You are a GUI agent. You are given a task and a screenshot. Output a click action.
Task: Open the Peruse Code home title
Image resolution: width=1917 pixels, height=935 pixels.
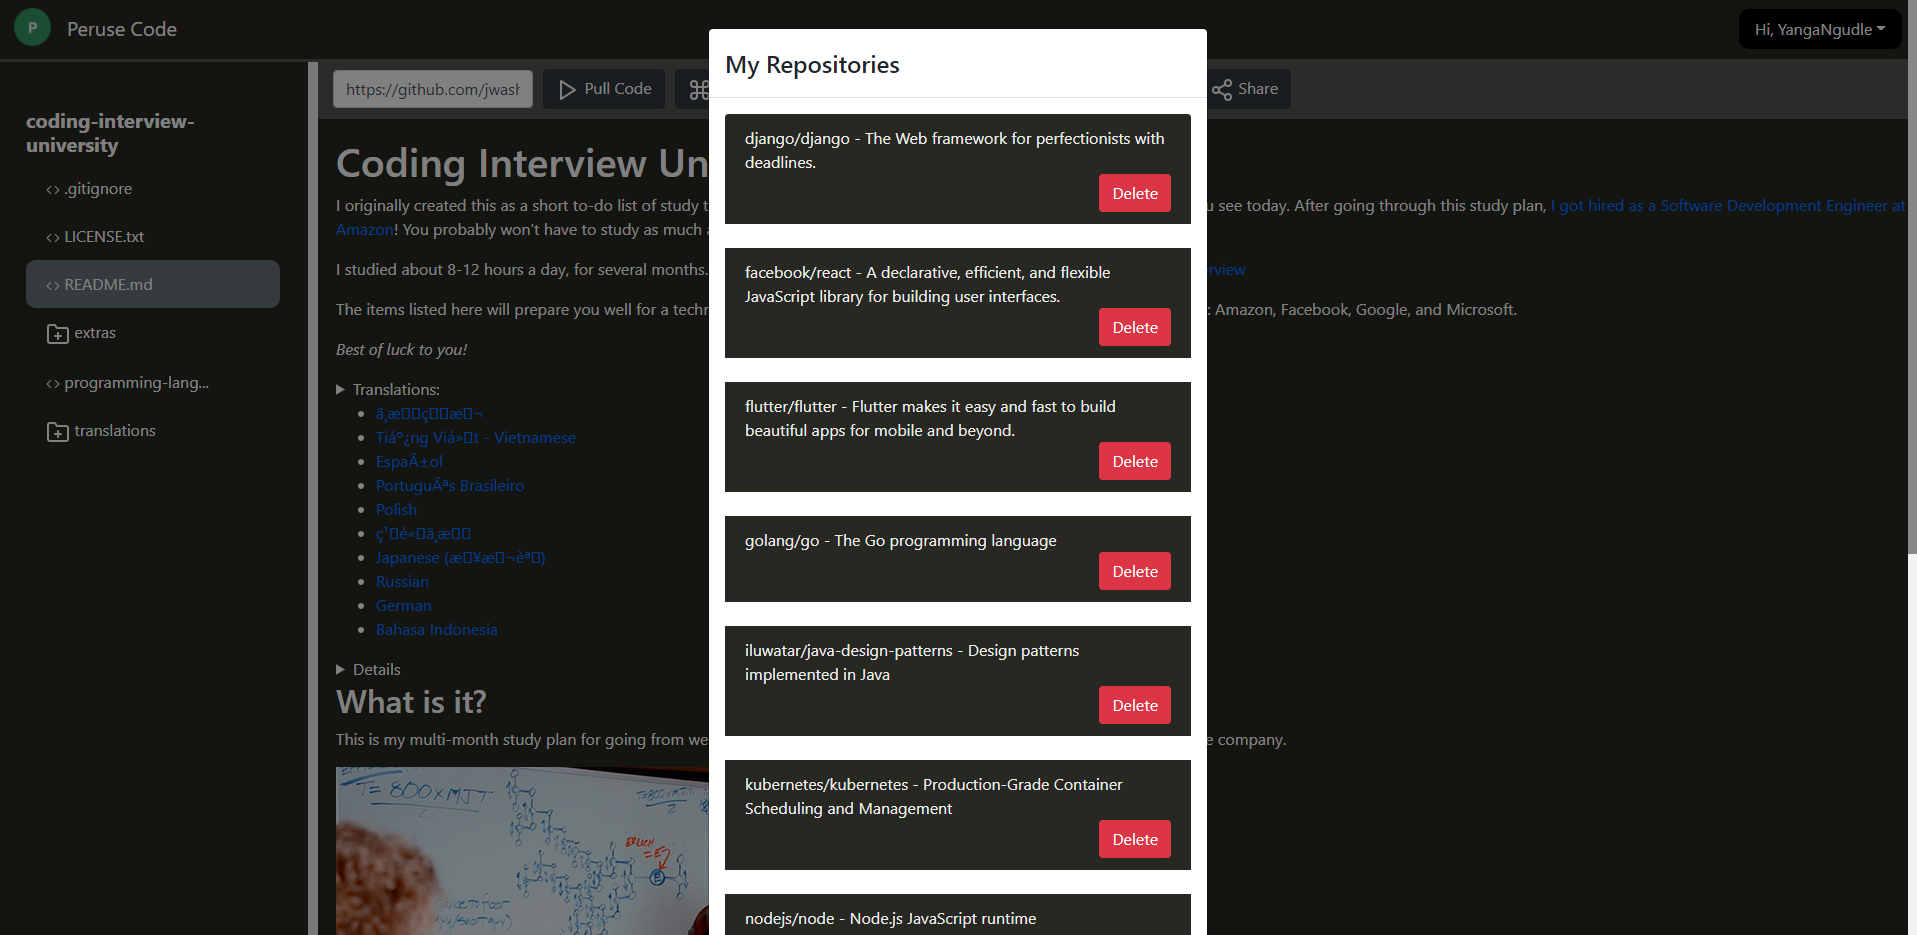pos(122,29)
